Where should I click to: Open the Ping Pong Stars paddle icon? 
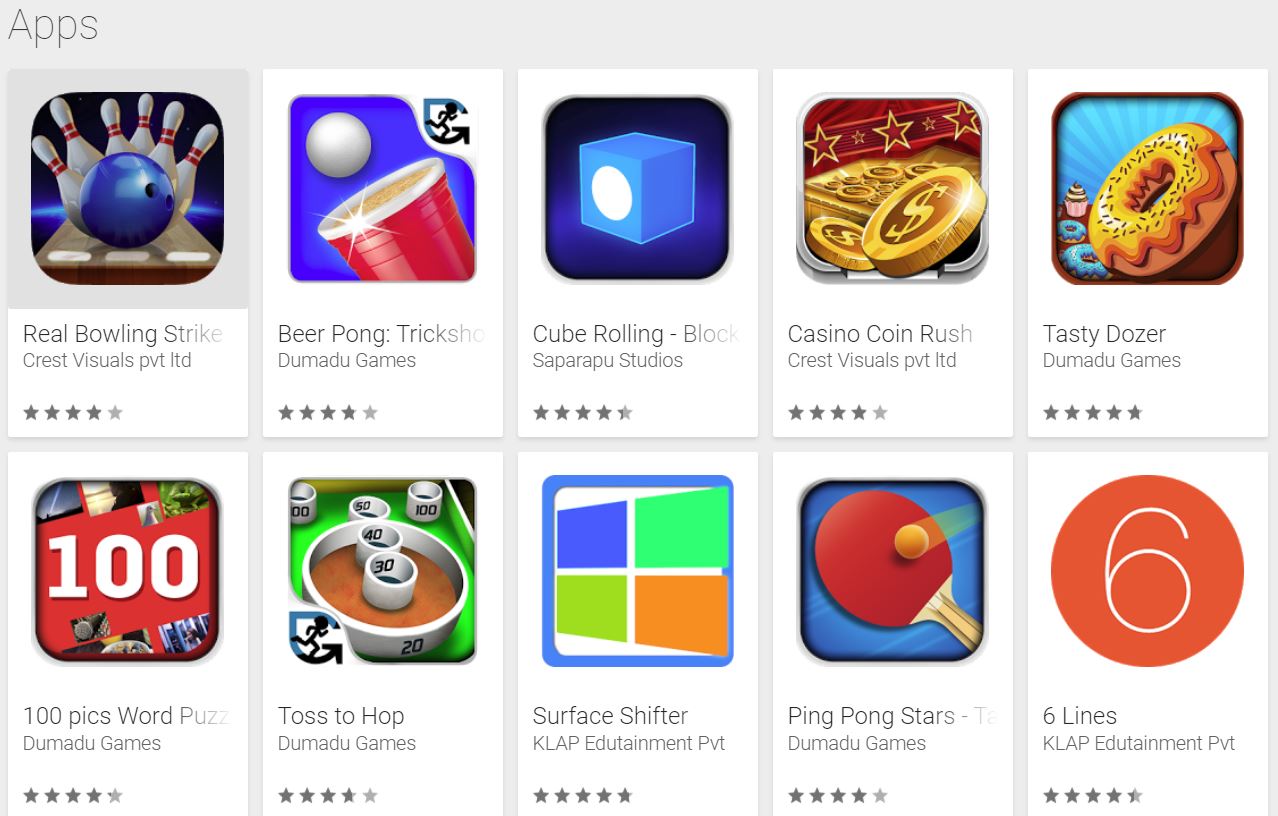click(x=893, y=571)
